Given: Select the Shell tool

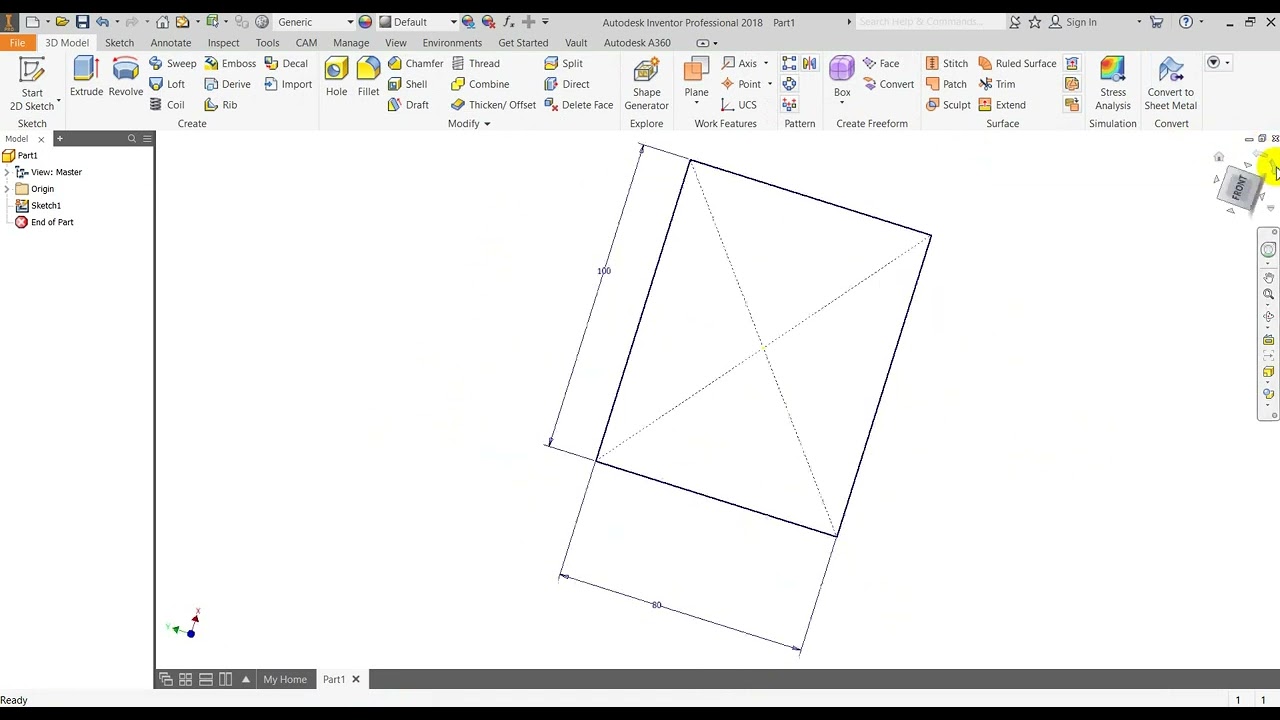Looking at the screenshot, I should pos(407,84).
